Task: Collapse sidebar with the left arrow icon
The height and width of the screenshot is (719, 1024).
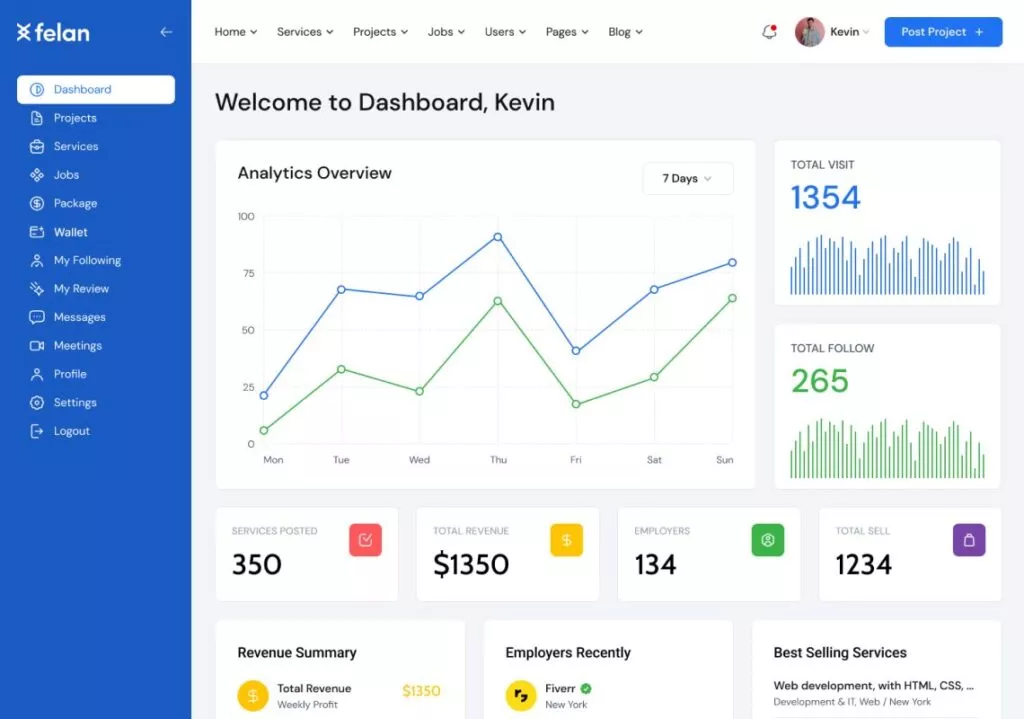Action: tap(166, 32)
